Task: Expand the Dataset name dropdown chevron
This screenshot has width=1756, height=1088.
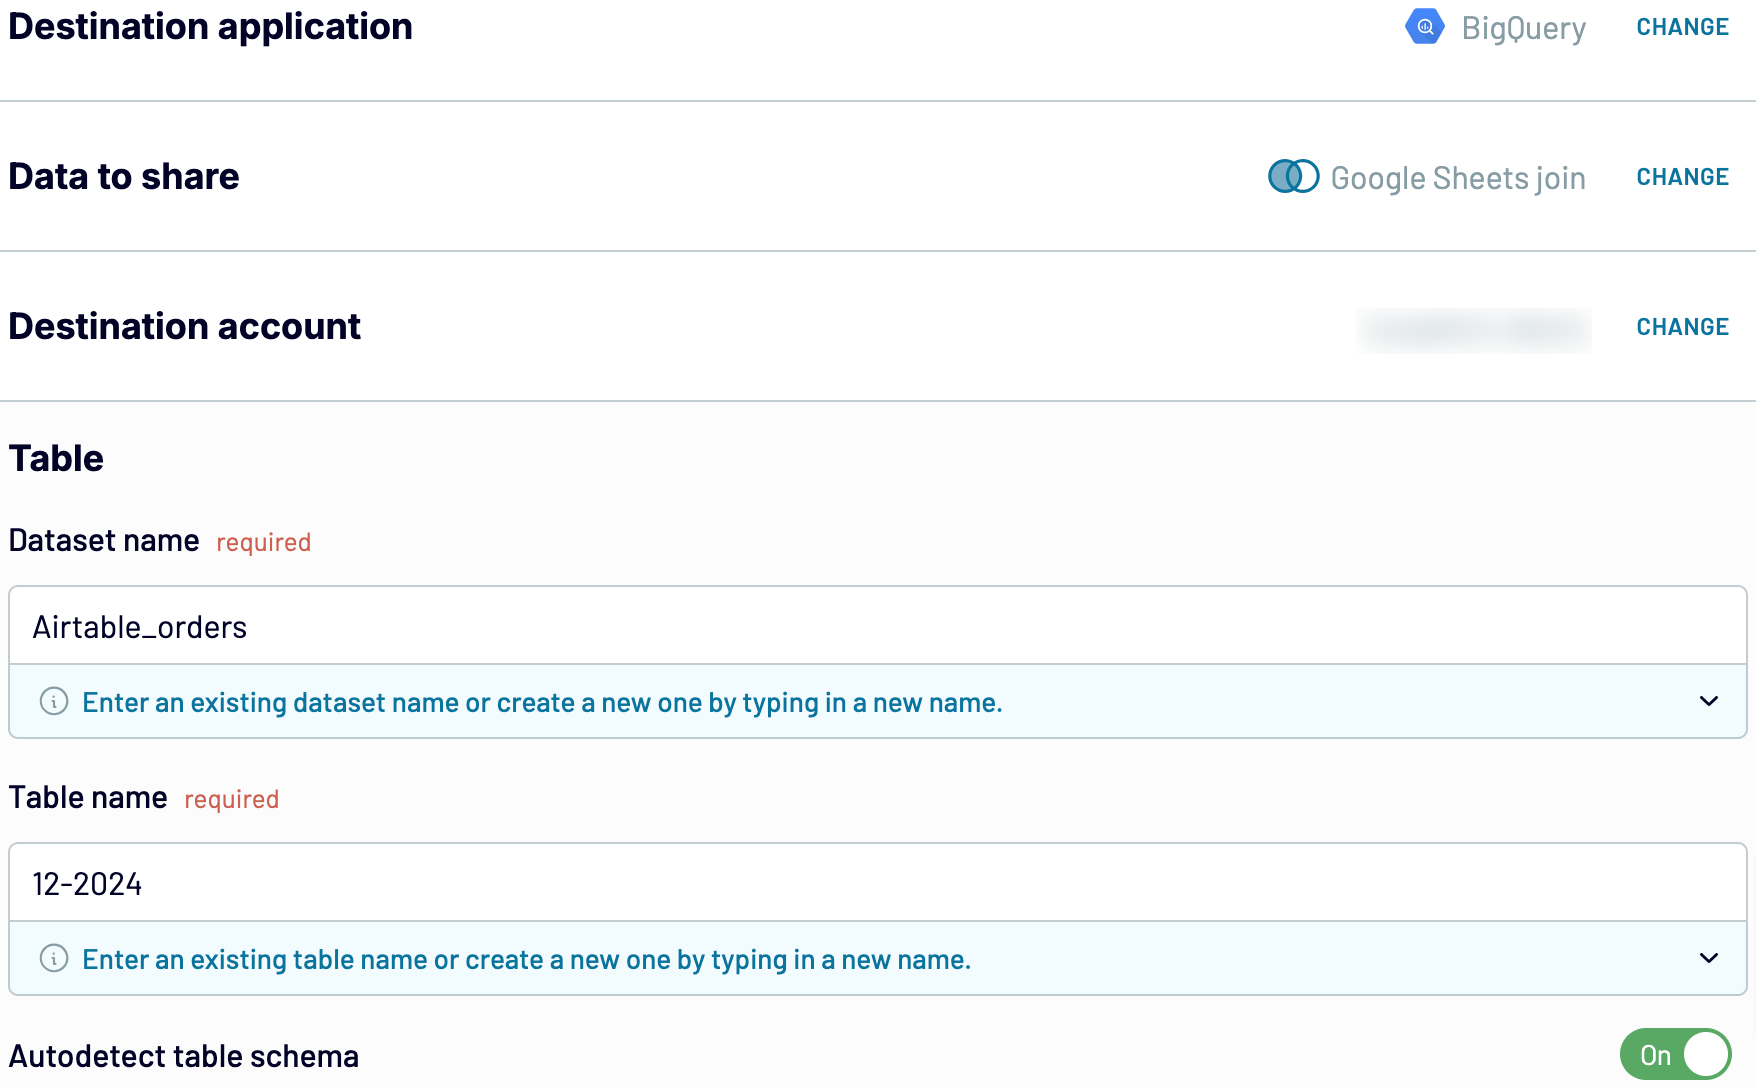Action: (x=1708, y=701)
